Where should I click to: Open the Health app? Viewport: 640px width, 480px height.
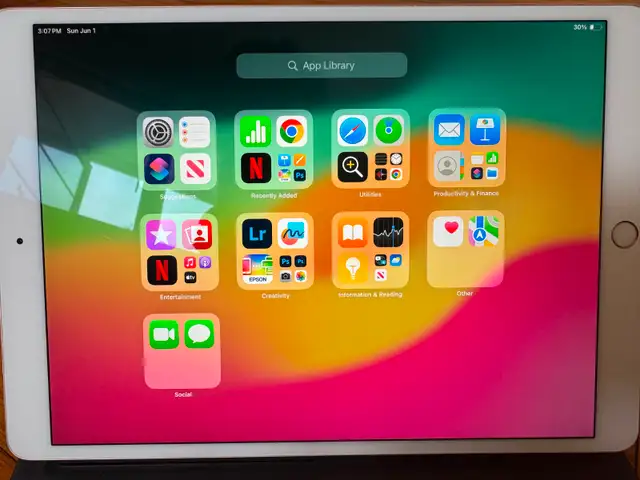pyautogui.click(x=448, y=231)
